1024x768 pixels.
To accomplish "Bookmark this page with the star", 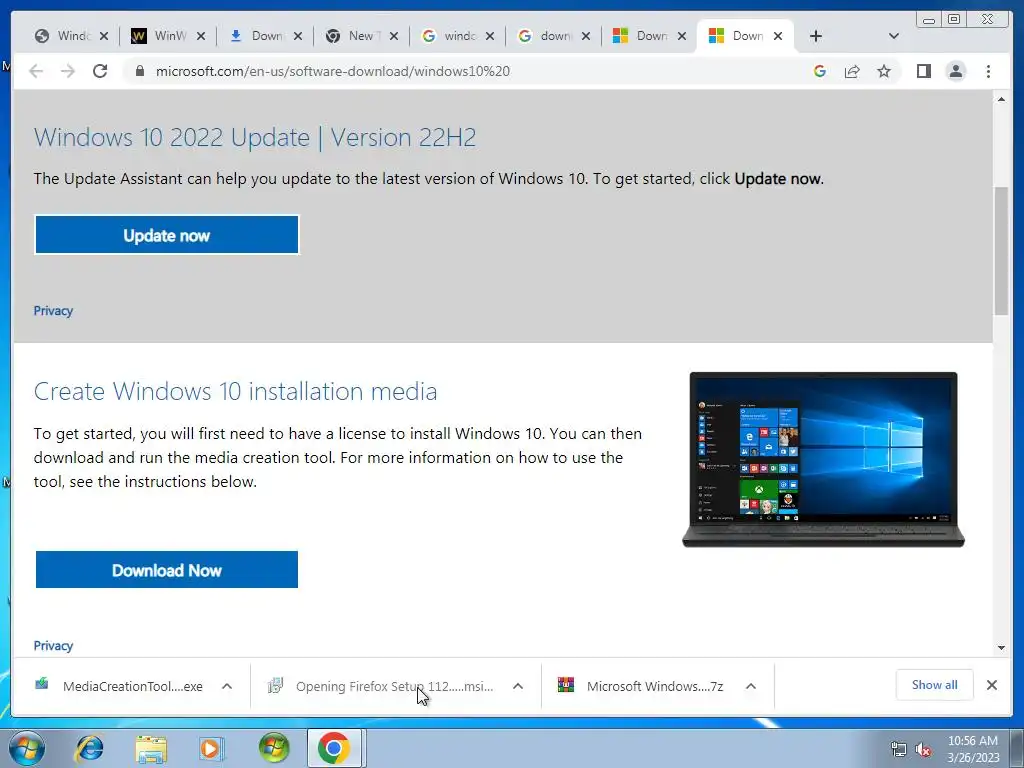I will [884, 71].
